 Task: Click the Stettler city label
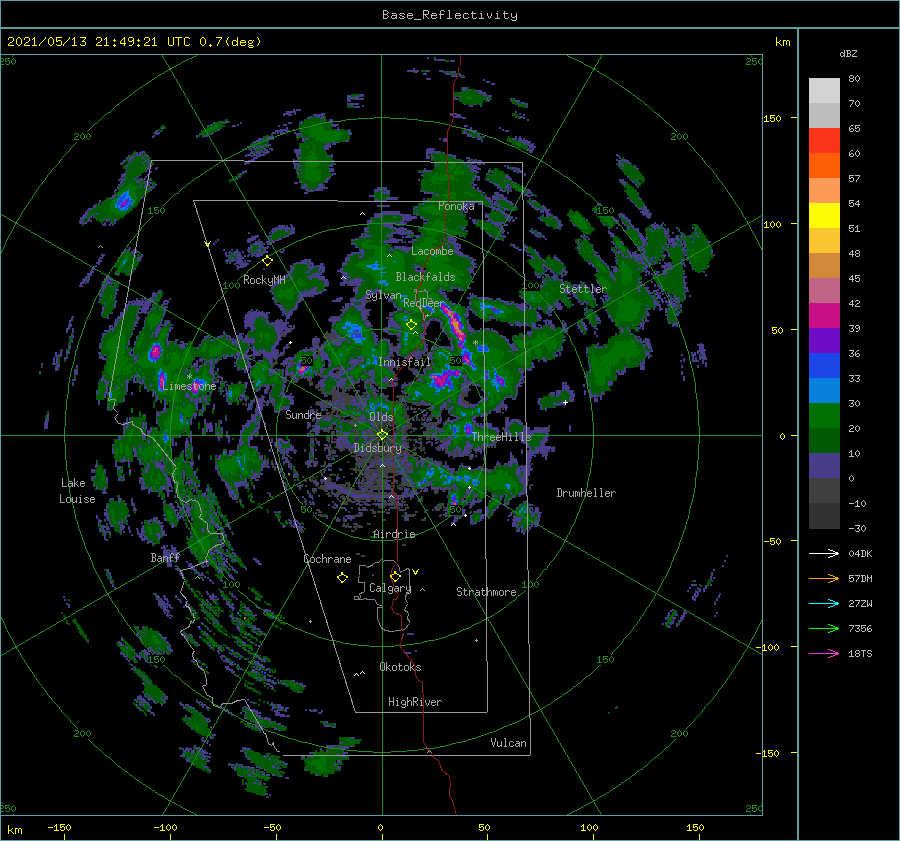click(x=583, y=289)
